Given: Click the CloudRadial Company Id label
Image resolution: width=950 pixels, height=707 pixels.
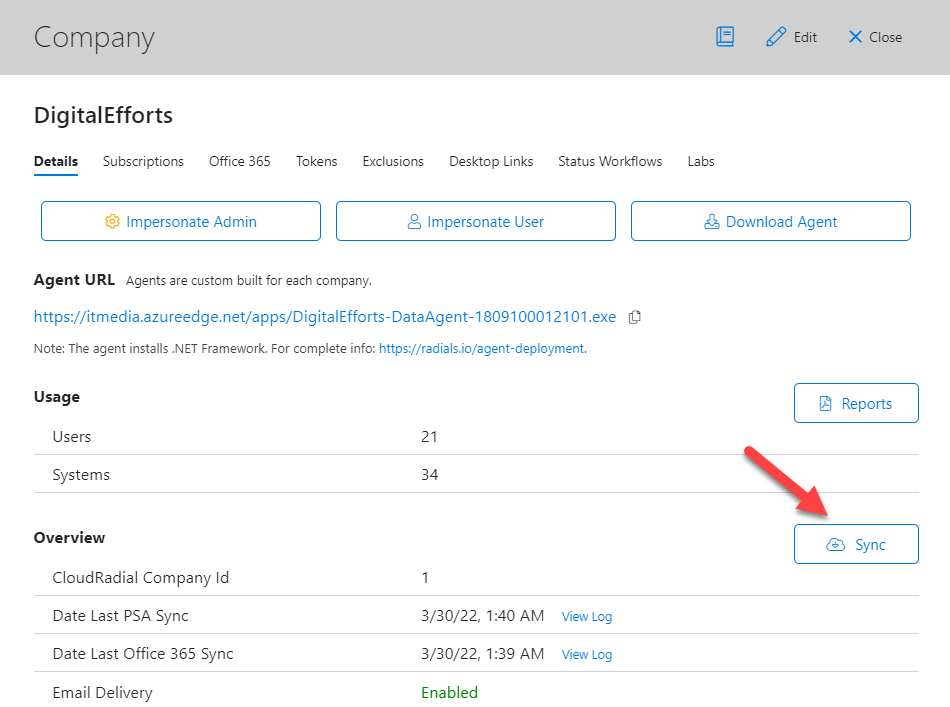Looking at the screenshot, I should pyautogui.click(x=141, y=578).
